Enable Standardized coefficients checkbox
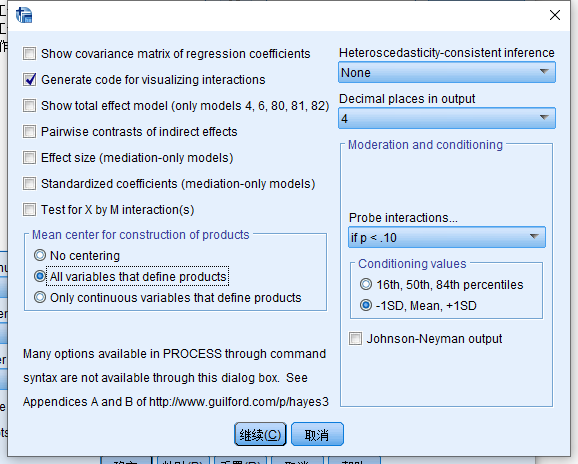The width and height of the screenshot is (578, 464). click(x=29, y=184)
